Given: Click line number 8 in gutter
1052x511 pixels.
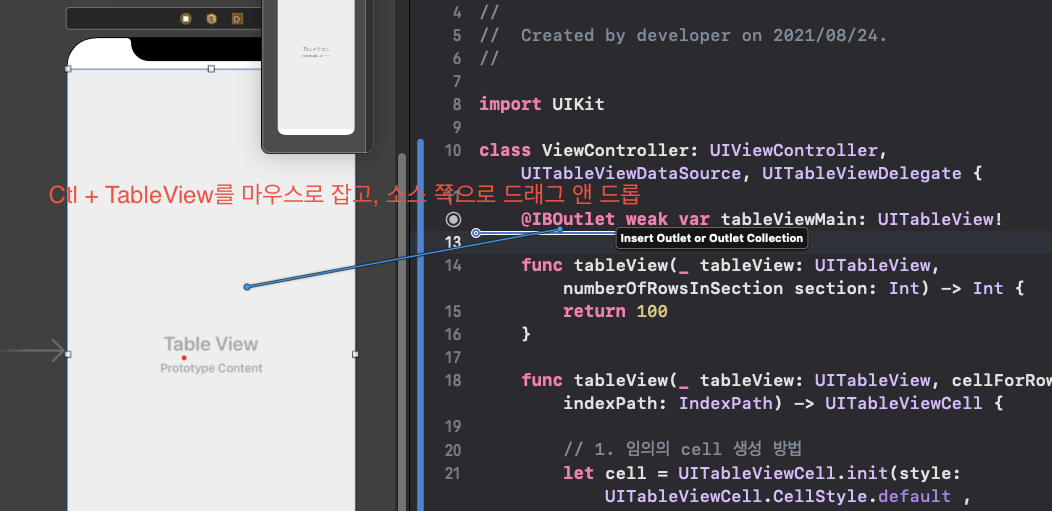Looking at the screenshot, I should (457, 104).
